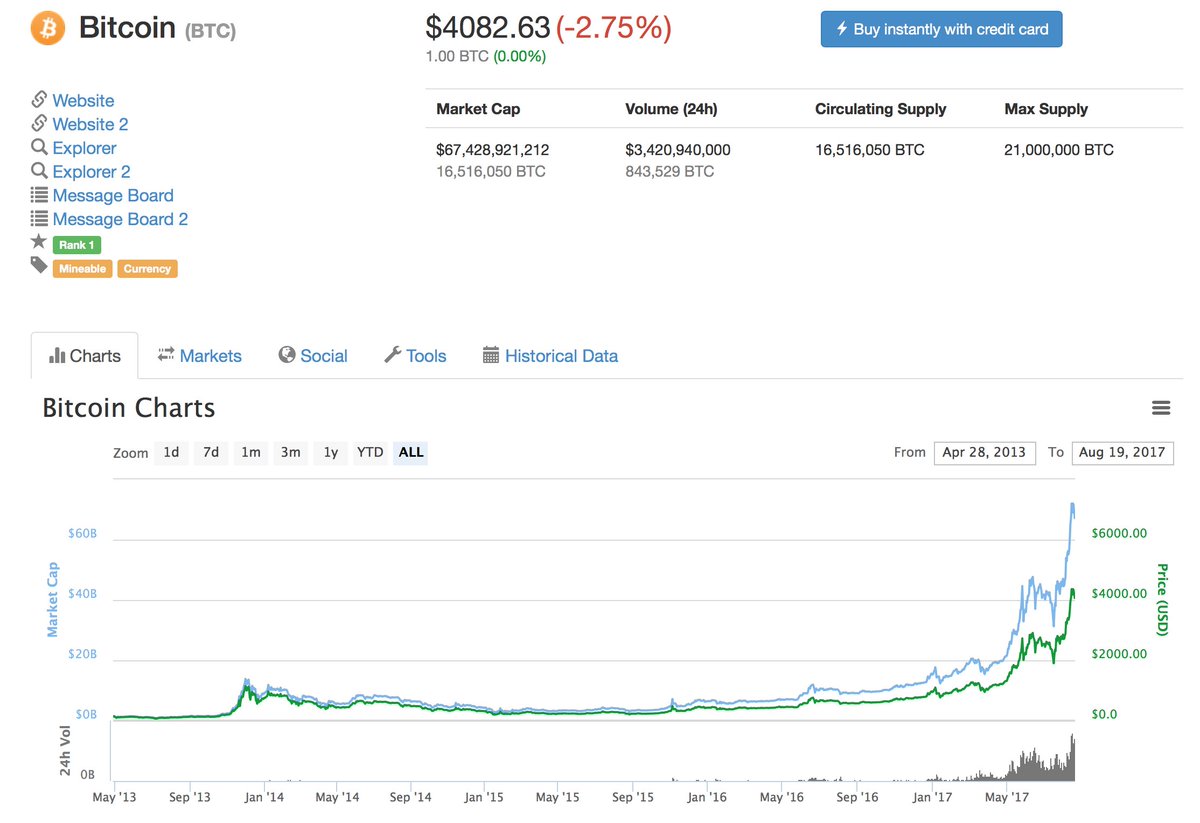The width and height of the screenshot is (1200, 823).
Task: Open the Explorer link
Action: (84, 148)
